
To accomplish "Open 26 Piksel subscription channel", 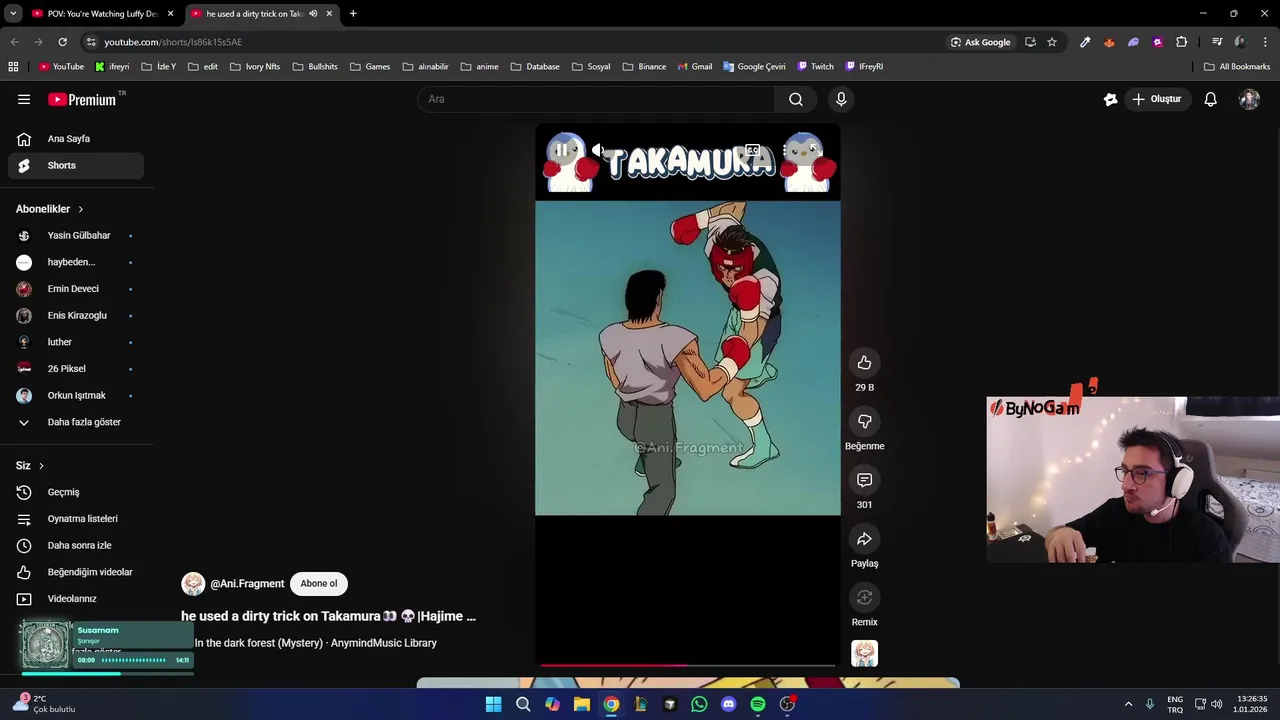I will (76, 368).
